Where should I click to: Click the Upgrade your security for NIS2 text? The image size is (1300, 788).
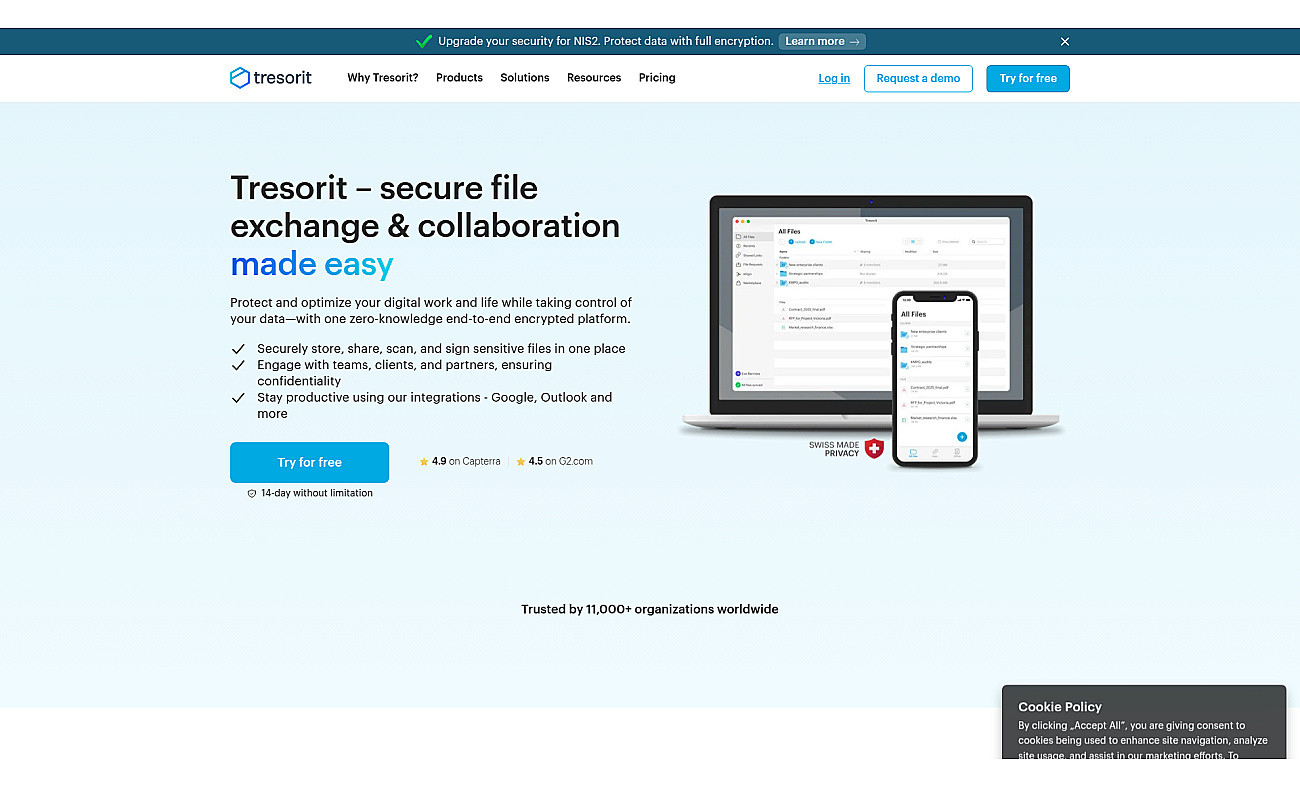point(606,42)
